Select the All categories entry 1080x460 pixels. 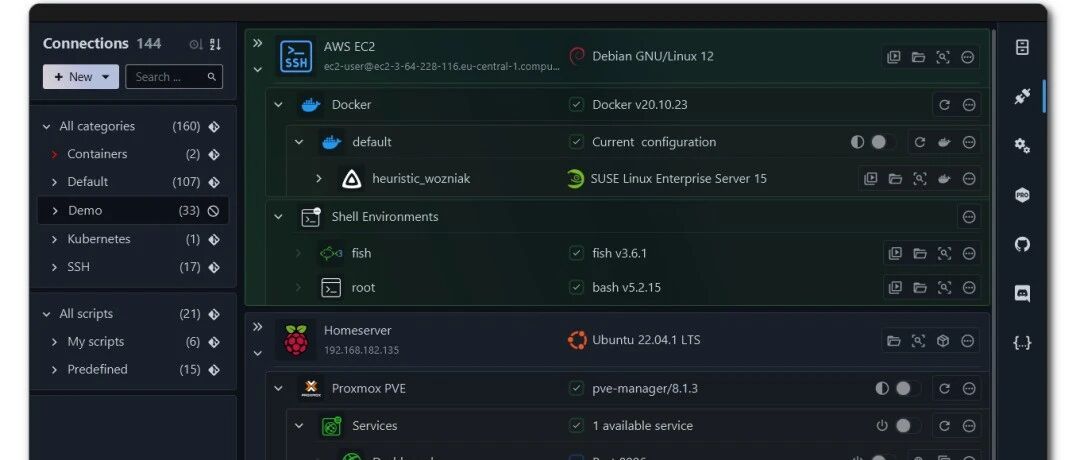tap(133, 127)
